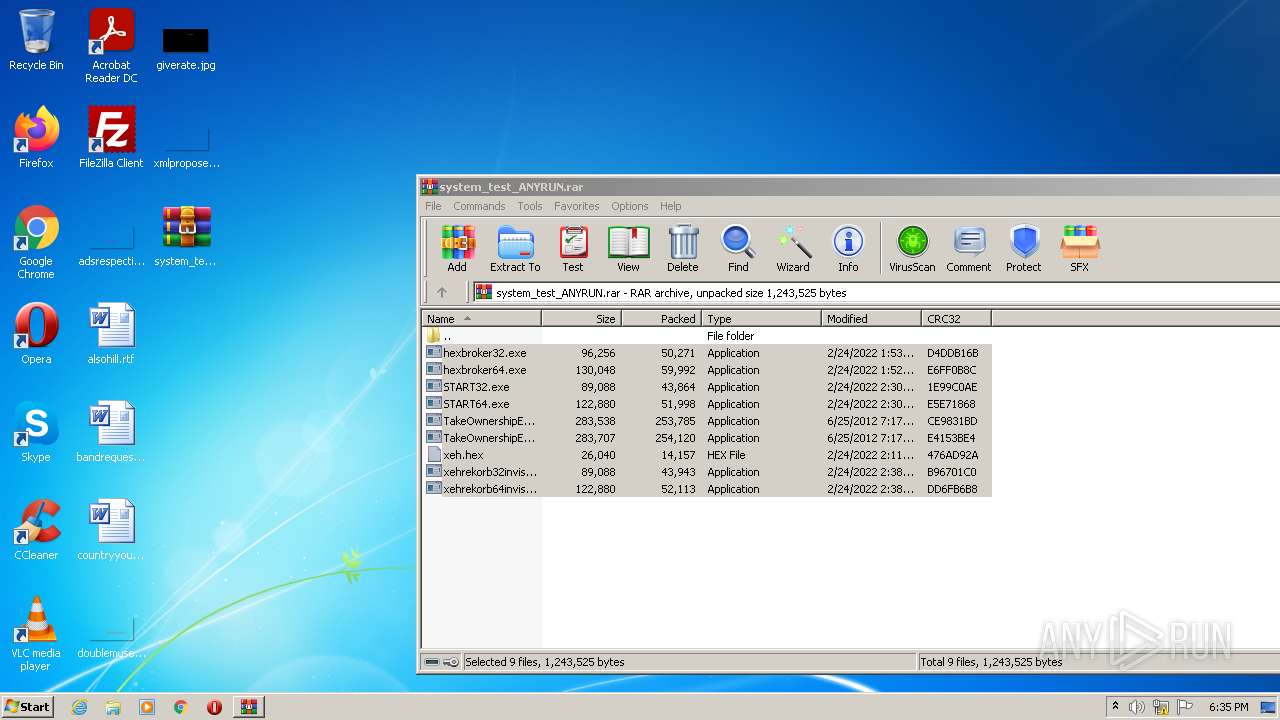Open VLC media player shortcut
Image resolution: width=1280 pixels, height=720 pixels.
point(36,635)
